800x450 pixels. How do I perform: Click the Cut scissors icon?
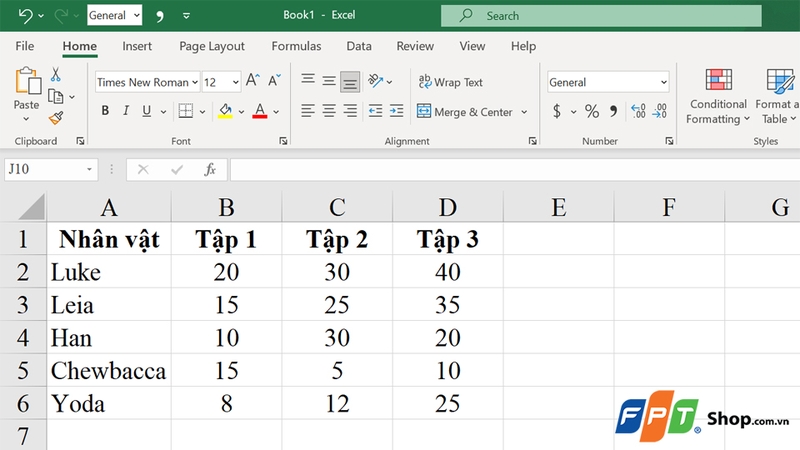pos(55,75)
